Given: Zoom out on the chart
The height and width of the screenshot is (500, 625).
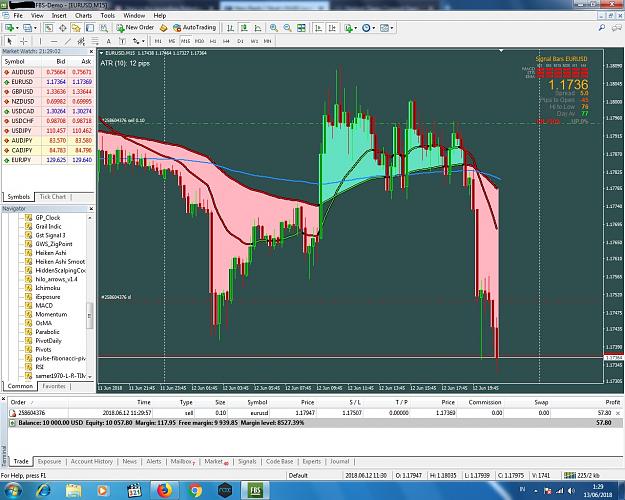Looking at the screenshot, I should [287, 28].
